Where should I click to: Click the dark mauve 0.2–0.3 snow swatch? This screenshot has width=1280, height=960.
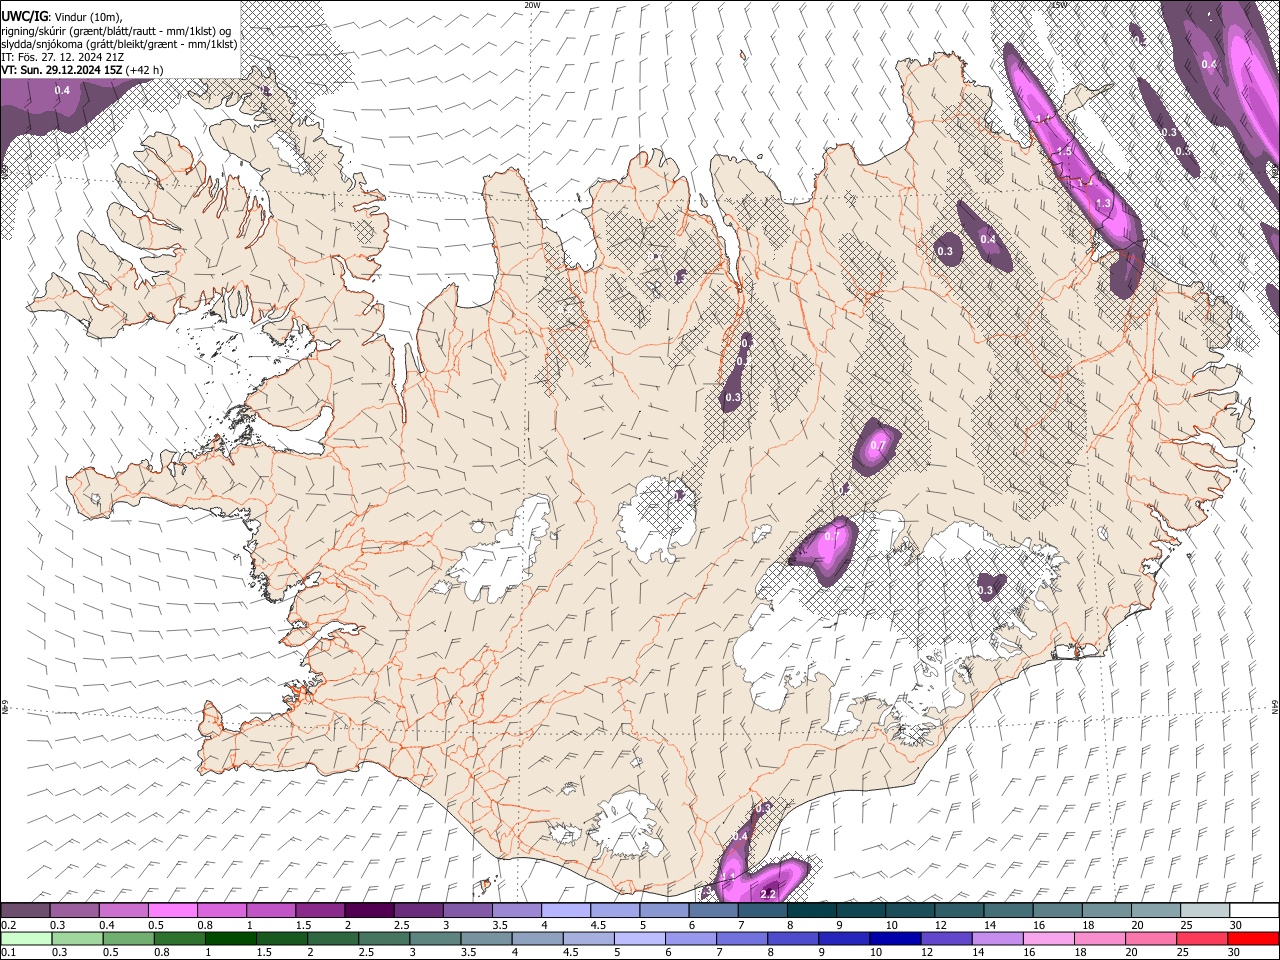coord(26,911)
